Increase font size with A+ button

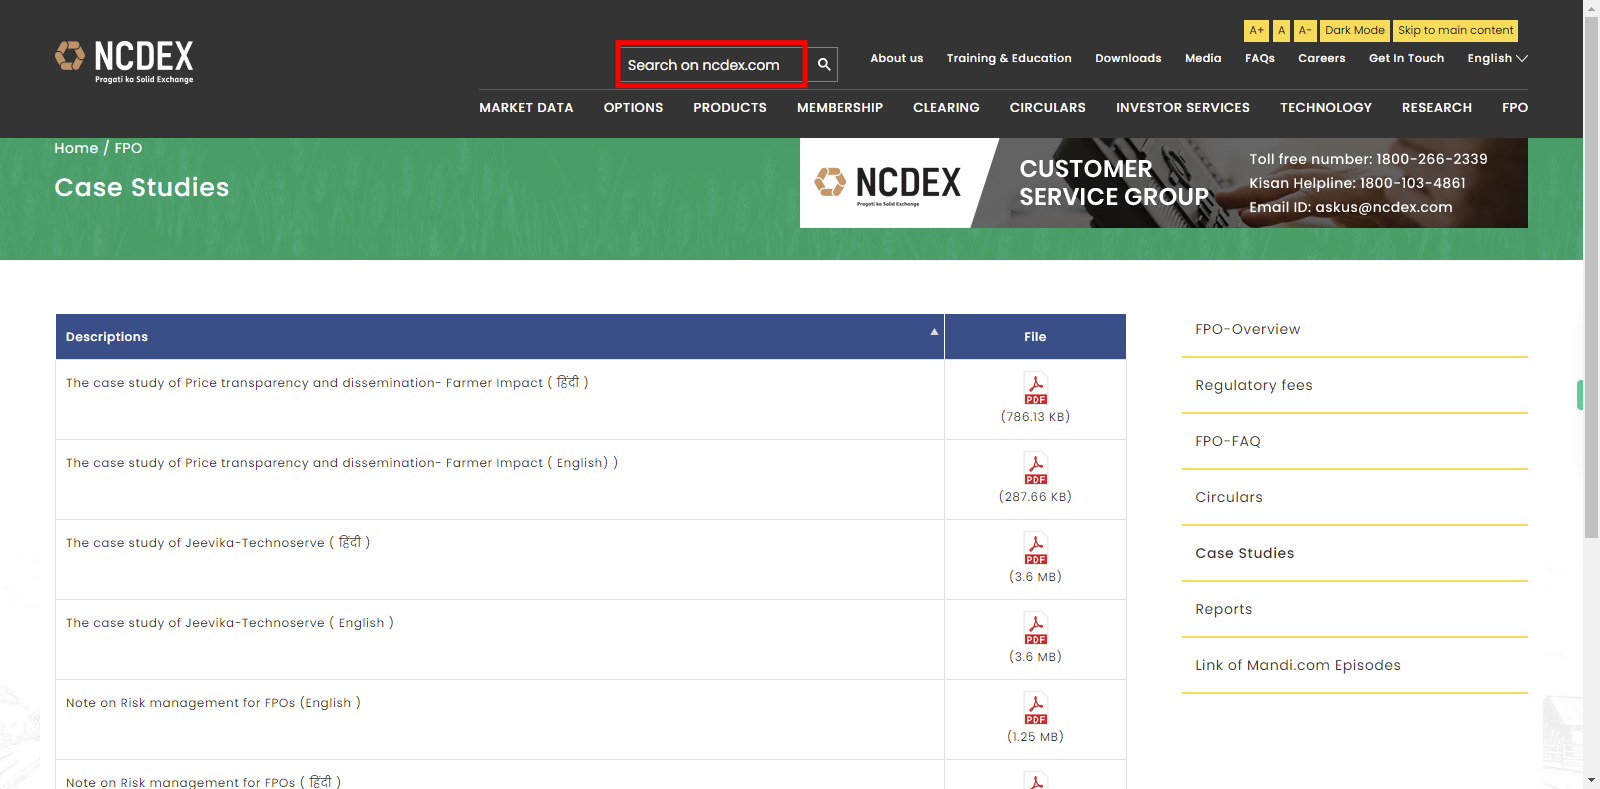click(1256, 31)
